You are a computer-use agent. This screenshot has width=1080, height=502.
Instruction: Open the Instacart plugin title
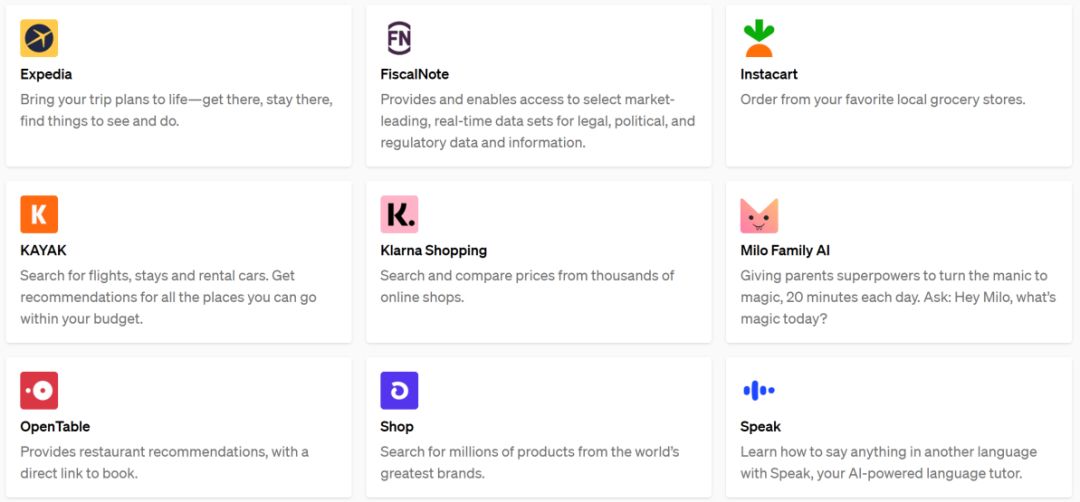tap(768, 74)
